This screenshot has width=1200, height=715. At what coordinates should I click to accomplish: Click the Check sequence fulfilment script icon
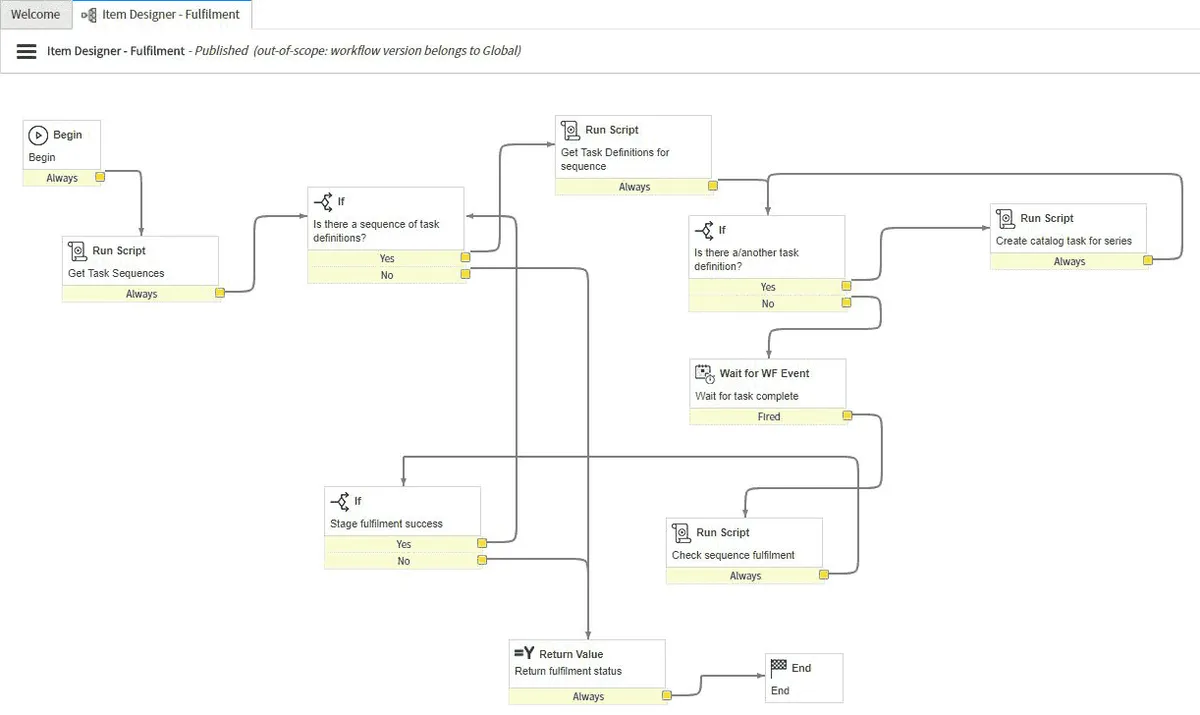pyautogui.click(x=682, y=532)
